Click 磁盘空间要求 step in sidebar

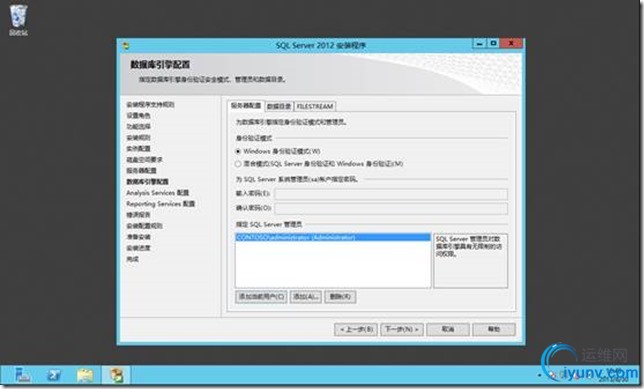(144, 160)
